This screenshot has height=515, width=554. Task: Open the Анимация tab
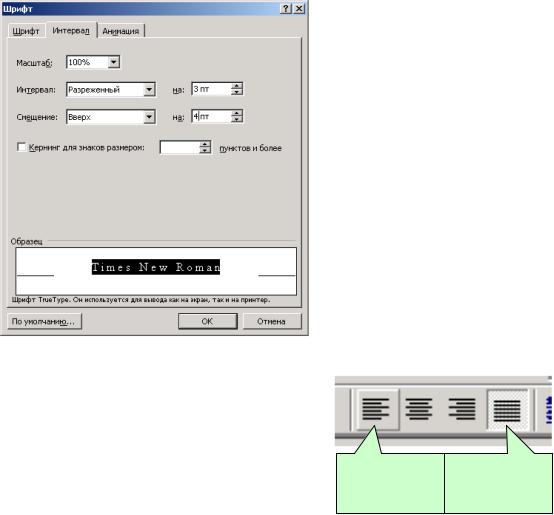click(x=121, y=31)
